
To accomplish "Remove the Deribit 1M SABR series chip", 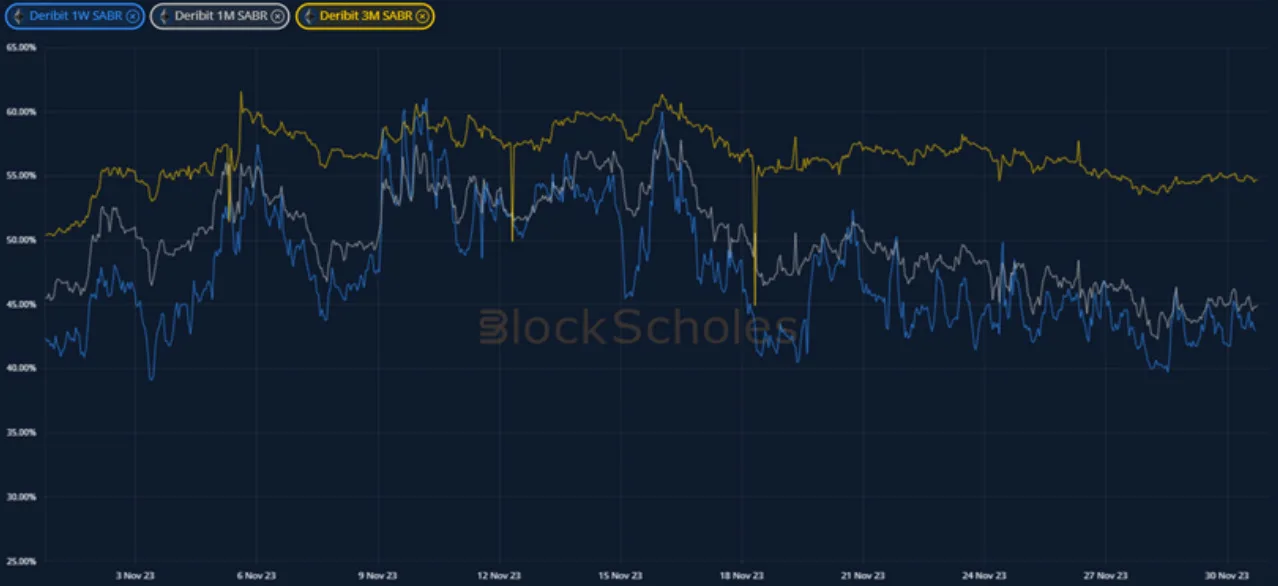I will click(x=277, y=16).
